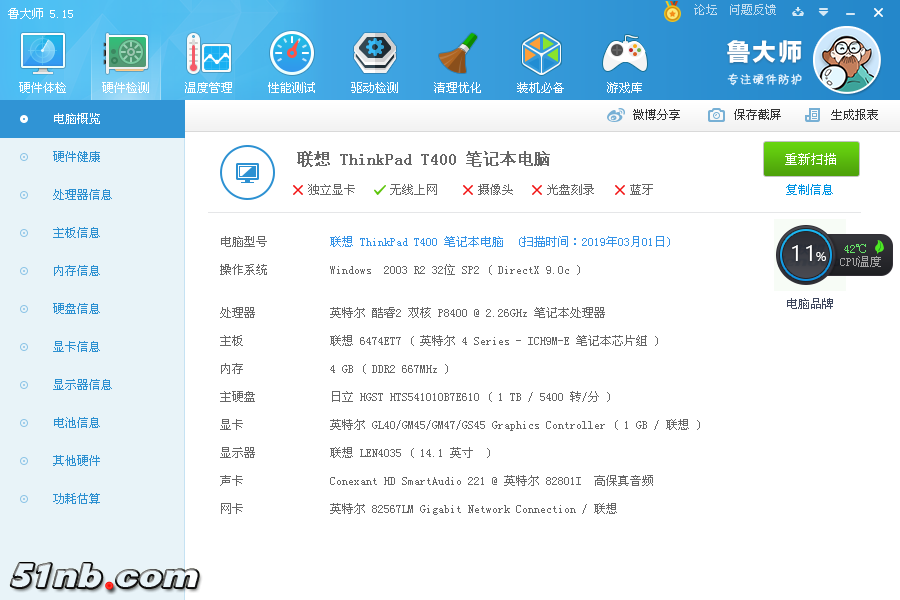Click 微博分享 to share on Weibo
The image size is (900, 600).
point(645,115)
